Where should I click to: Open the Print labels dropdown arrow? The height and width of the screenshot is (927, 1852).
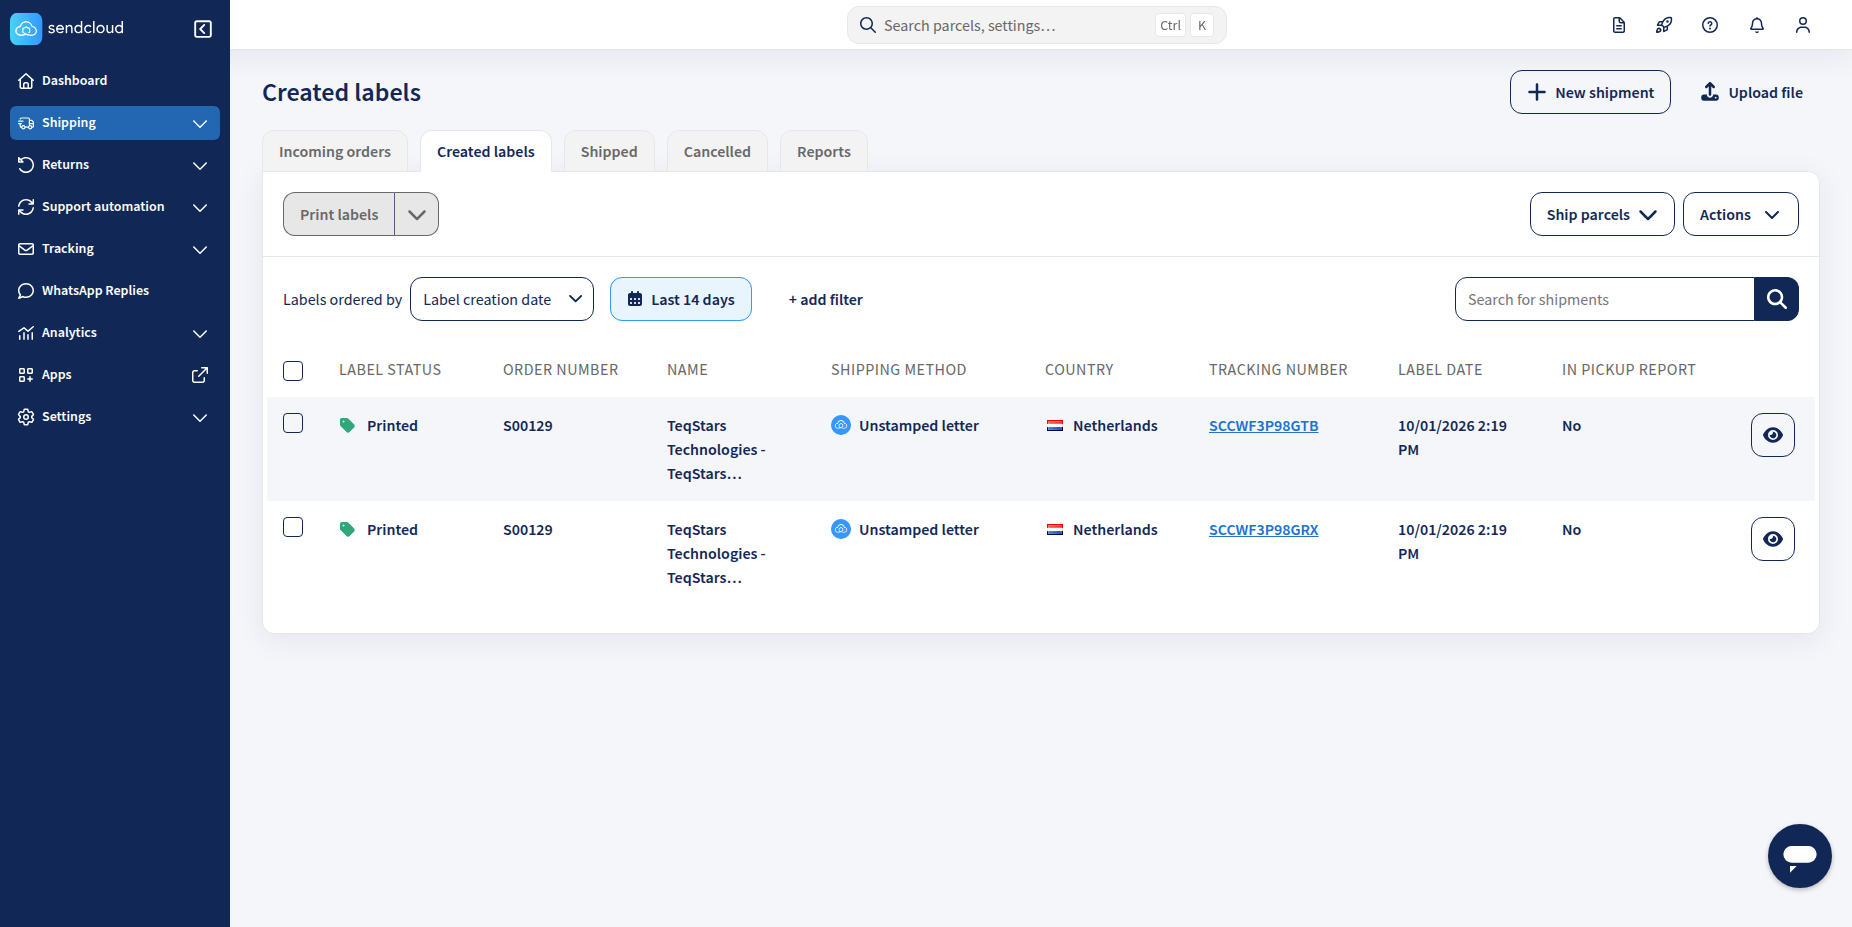[417, 214]
